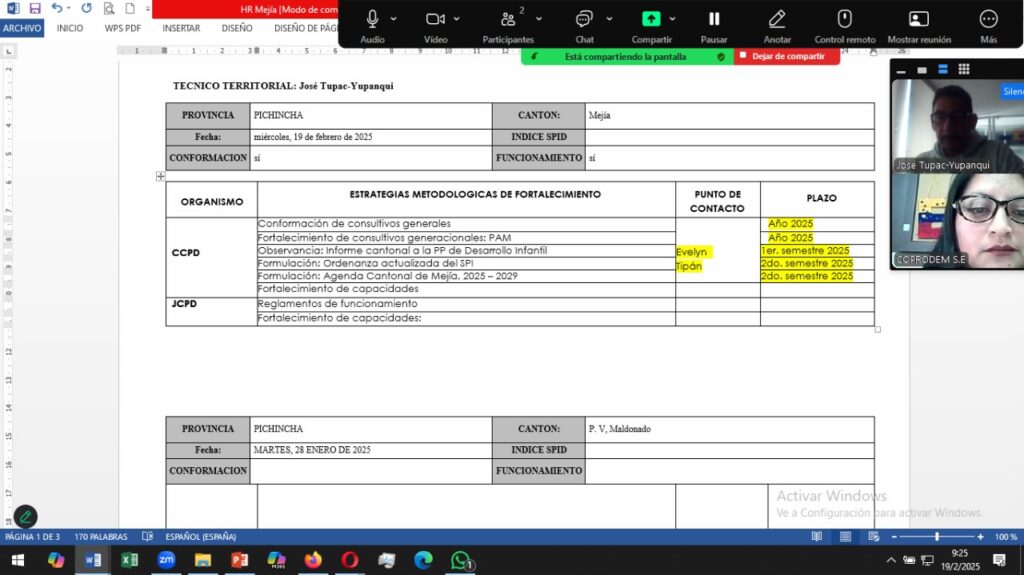This screenshot has width=1024, height=575.
Task: Open the Más options menu
Action: 988,19
